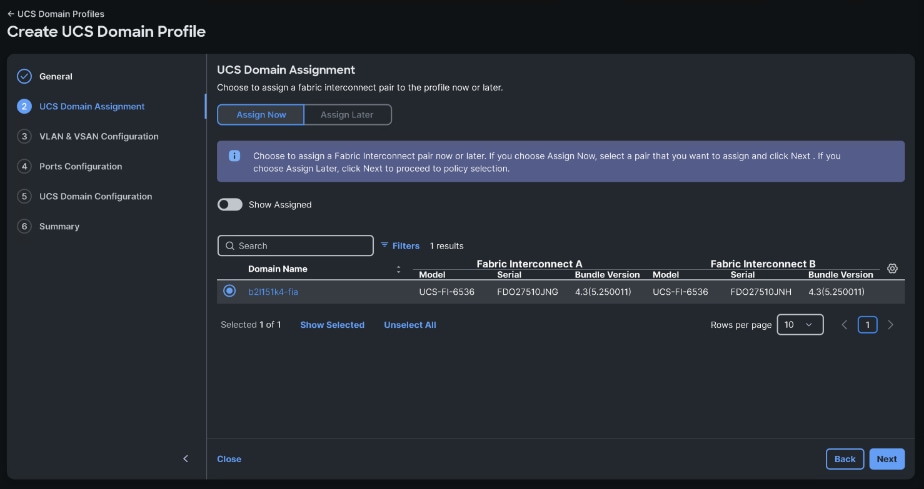Viewport: 924px width, 489px height.
Task: Choose the Assign Later option
Action: click(x=347, y=115)
